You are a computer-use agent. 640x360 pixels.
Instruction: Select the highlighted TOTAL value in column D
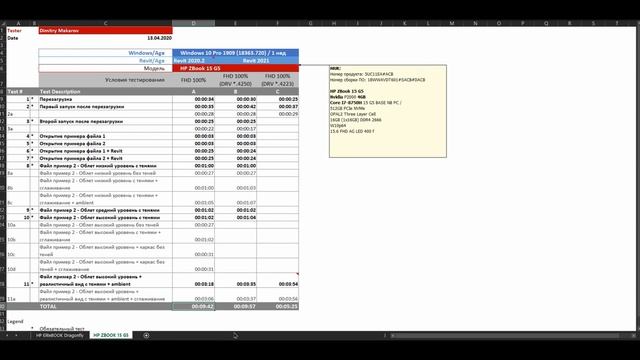193,306
